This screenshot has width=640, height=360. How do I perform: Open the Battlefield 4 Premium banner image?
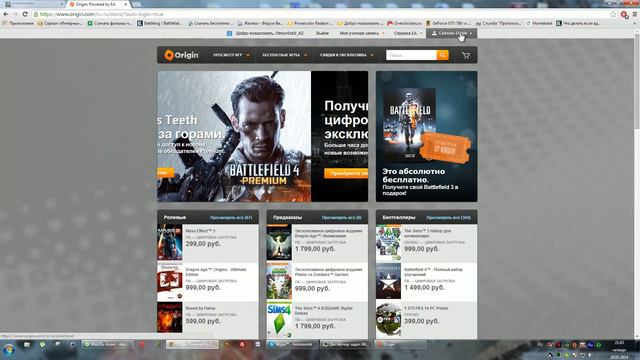point(234,136)
